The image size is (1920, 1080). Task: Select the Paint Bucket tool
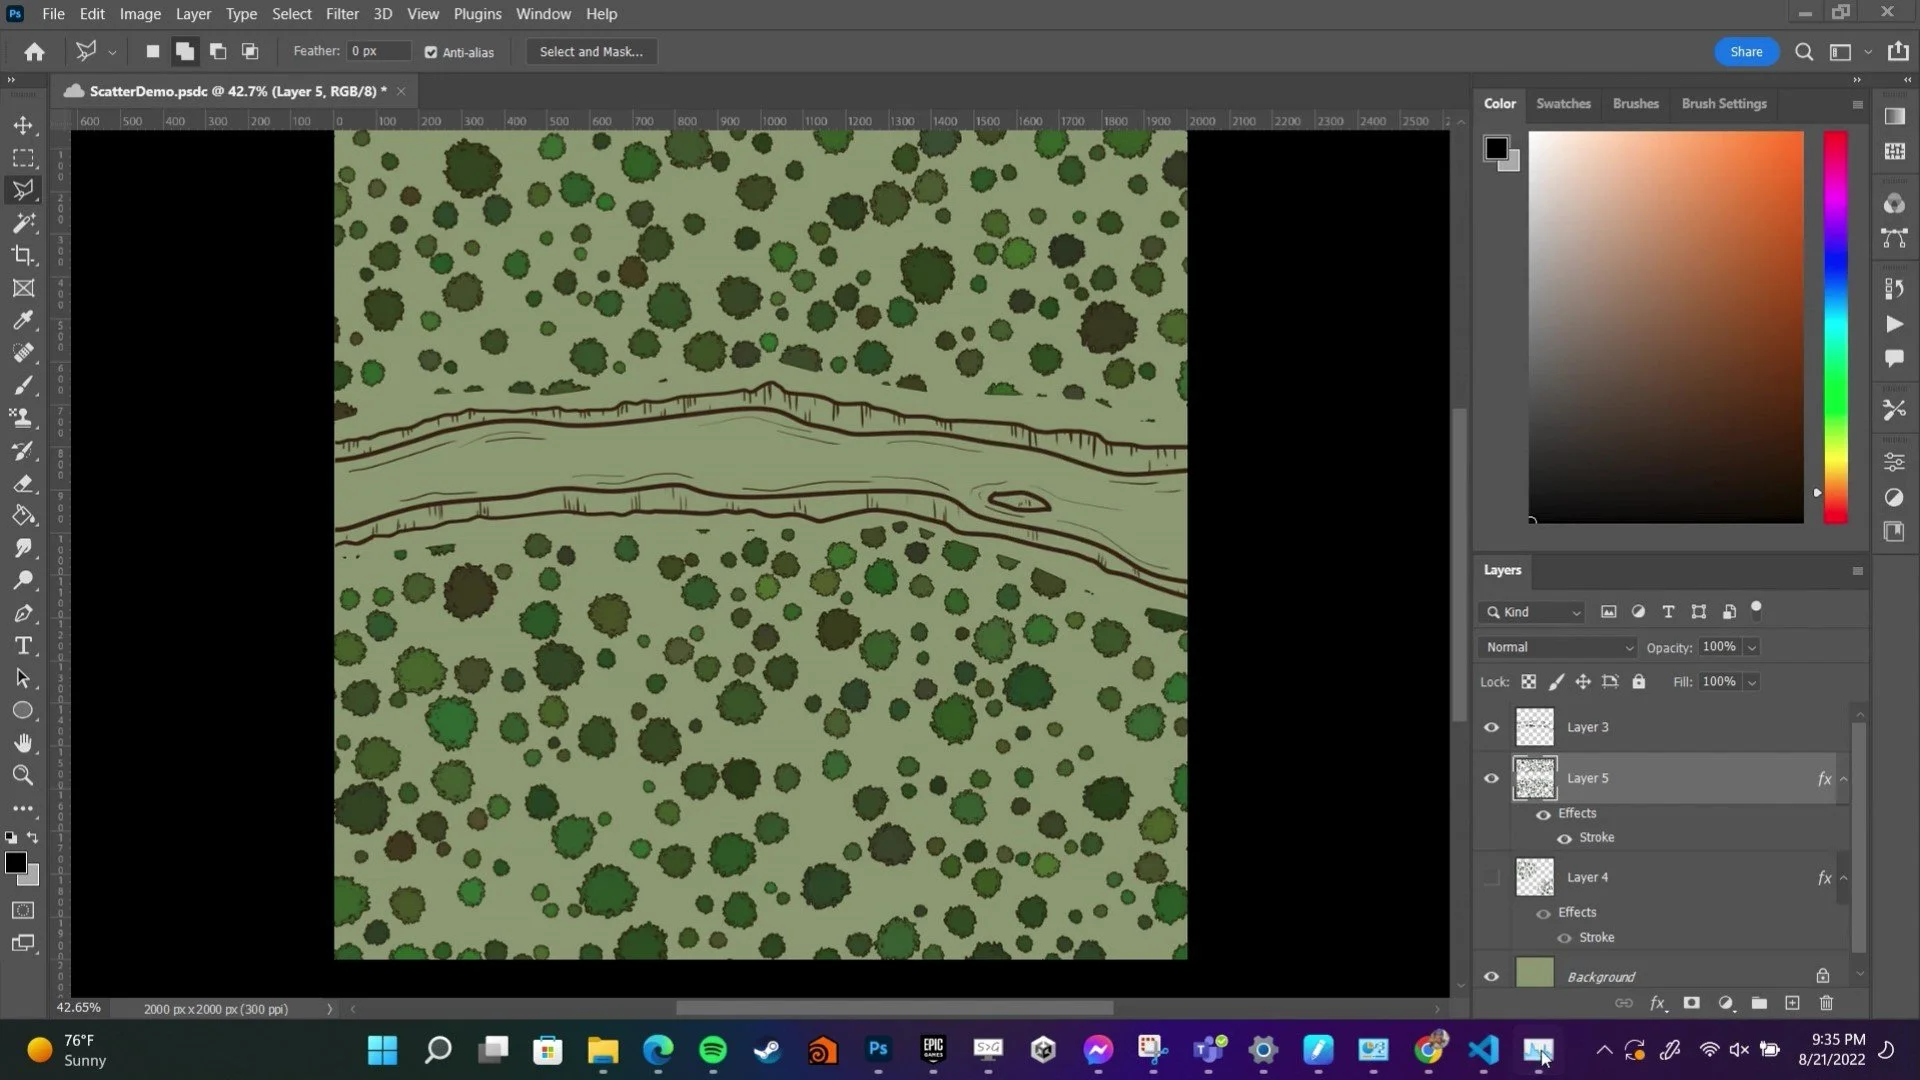[23, 516]
